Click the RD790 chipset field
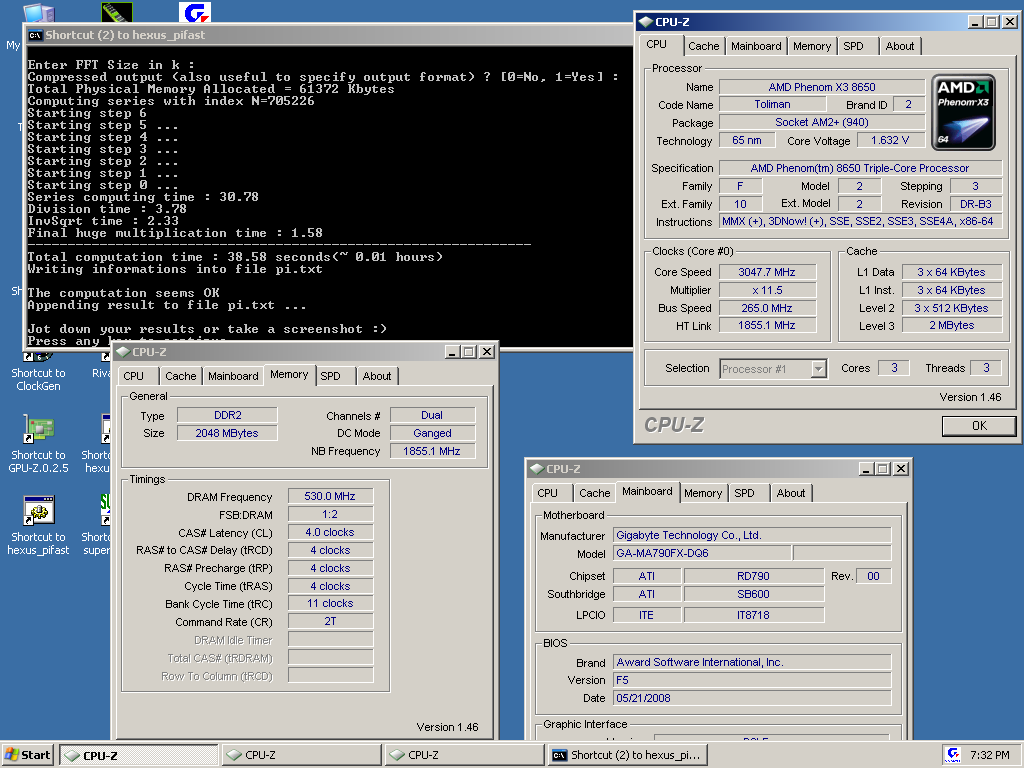The width and height of the screenshot is (1024, 768). pos(754,576)
